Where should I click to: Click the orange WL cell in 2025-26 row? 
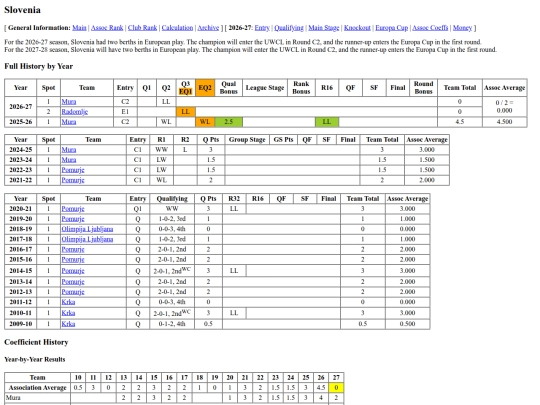(x=205, y=122)
